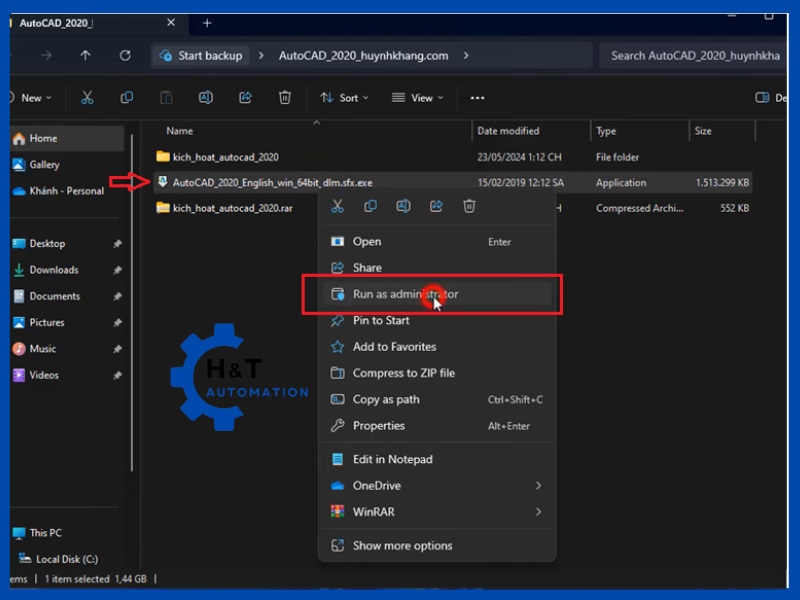Viewport: 800px width, 600px height.
Task: Open a new tab with plus icon
Action: [207, 23]
